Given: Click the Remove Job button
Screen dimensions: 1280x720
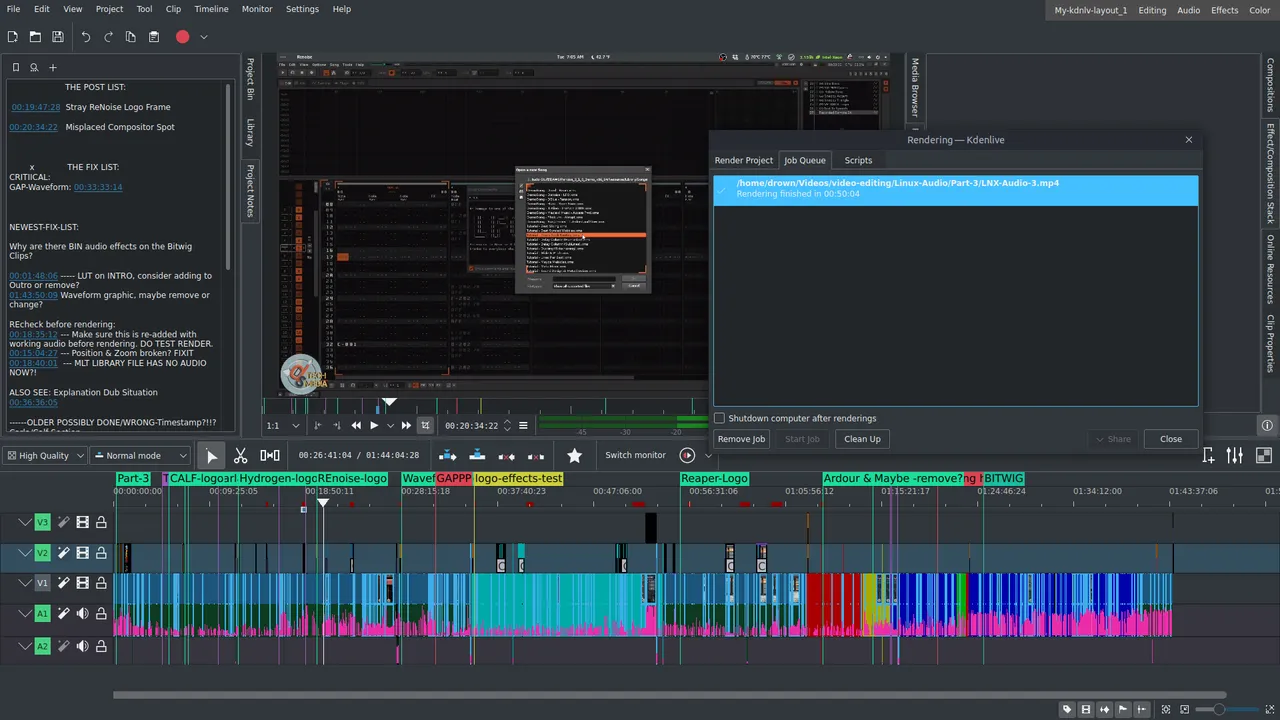Looking at the screenshot, I should coord(741,439).
